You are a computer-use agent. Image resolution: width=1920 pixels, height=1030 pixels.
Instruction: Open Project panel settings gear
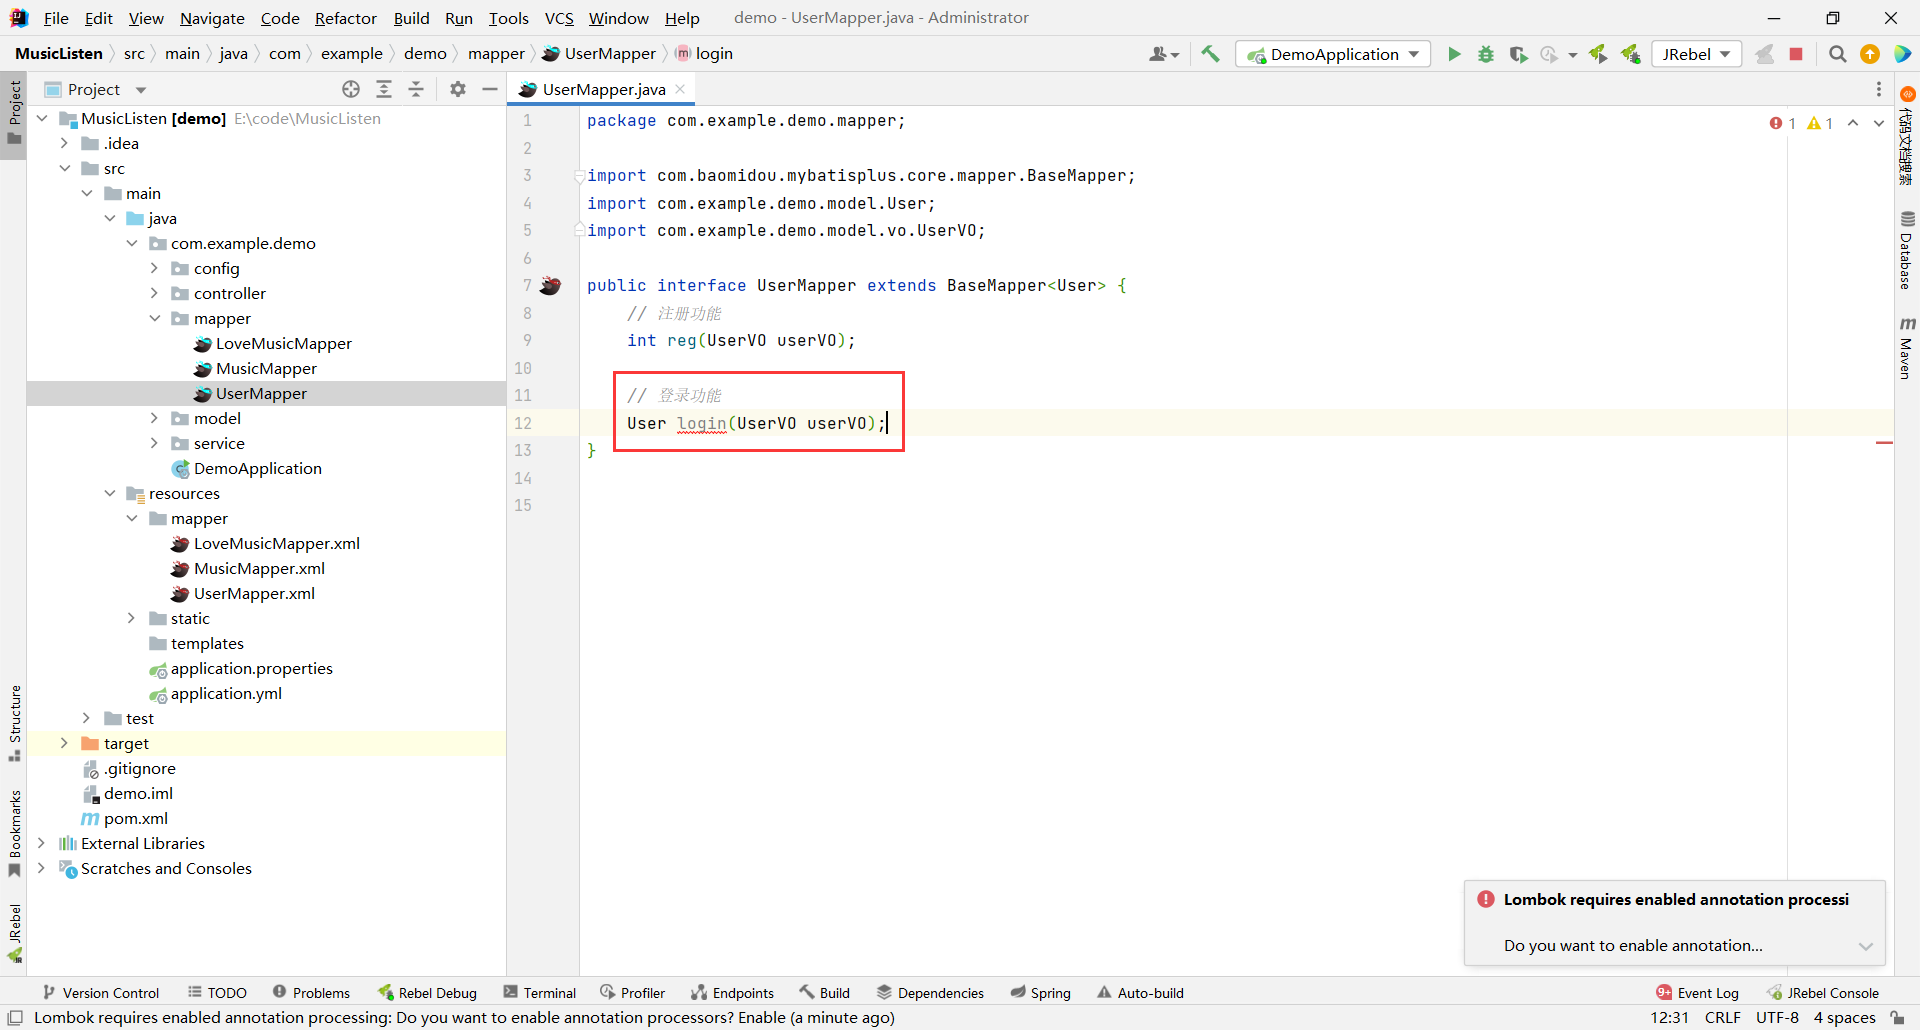click(458, 89)
